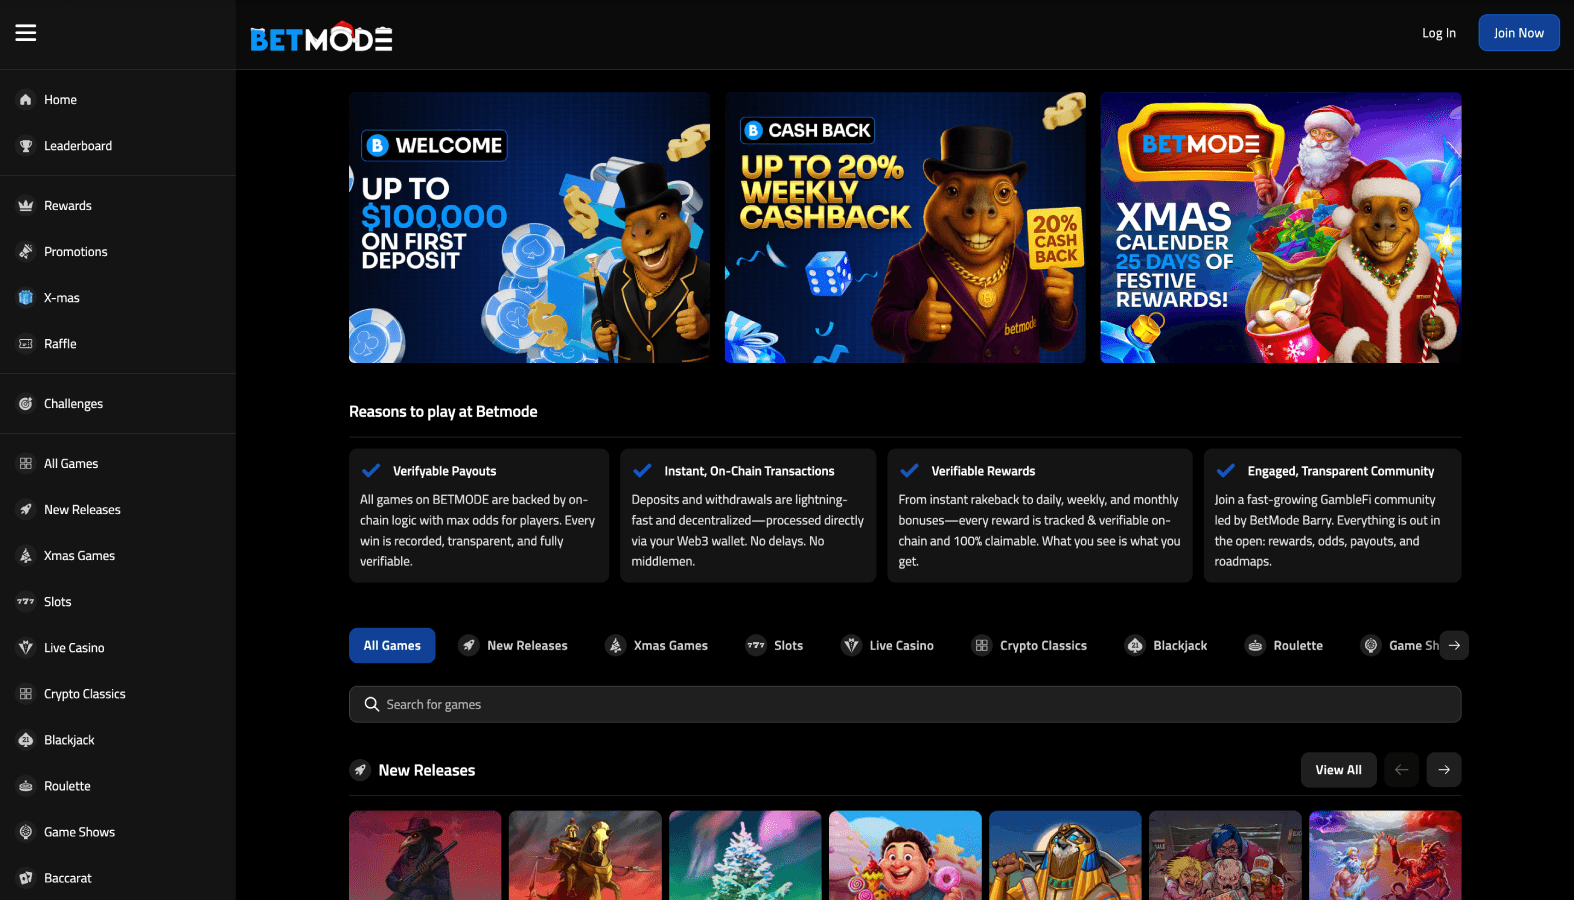Viewport: 1574px width, 900px height.
Task: Click the Home house icon in sidebar
Action: point(26,100)
